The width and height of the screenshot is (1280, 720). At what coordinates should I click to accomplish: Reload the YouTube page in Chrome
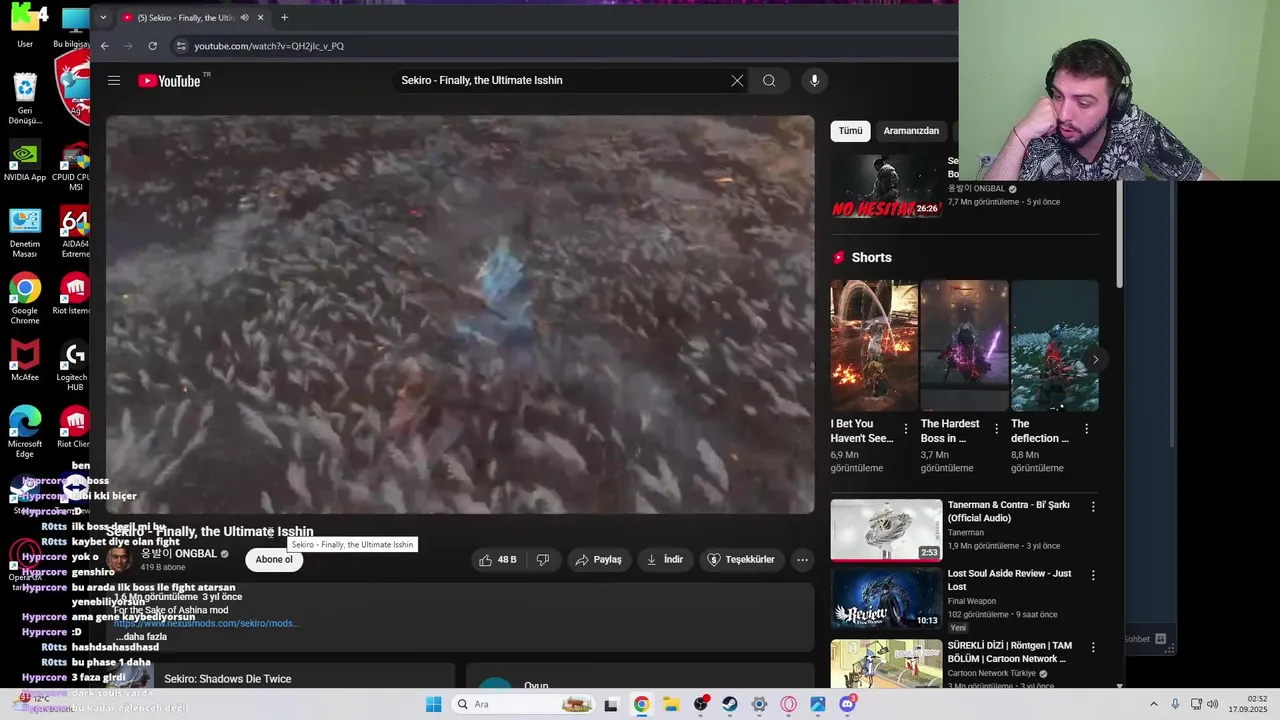point(152,46)
